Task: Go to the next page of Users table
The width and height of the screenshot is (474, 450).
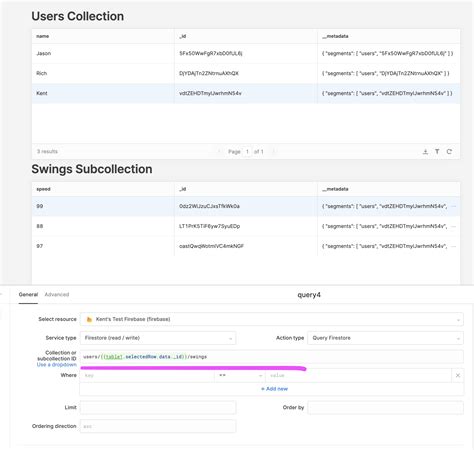Action: pyautogui.click(x=273, y=152)
